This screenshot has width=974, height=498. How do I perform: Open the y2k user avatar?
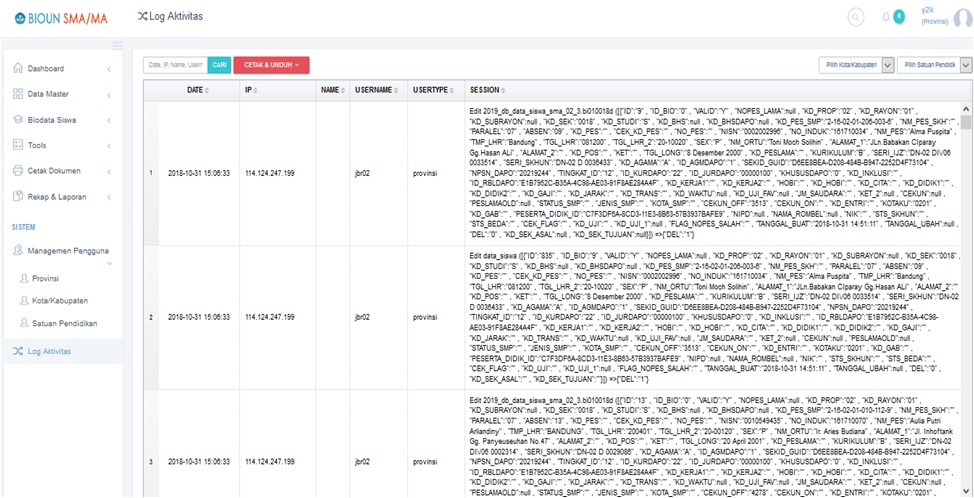(x=963, y=19)
